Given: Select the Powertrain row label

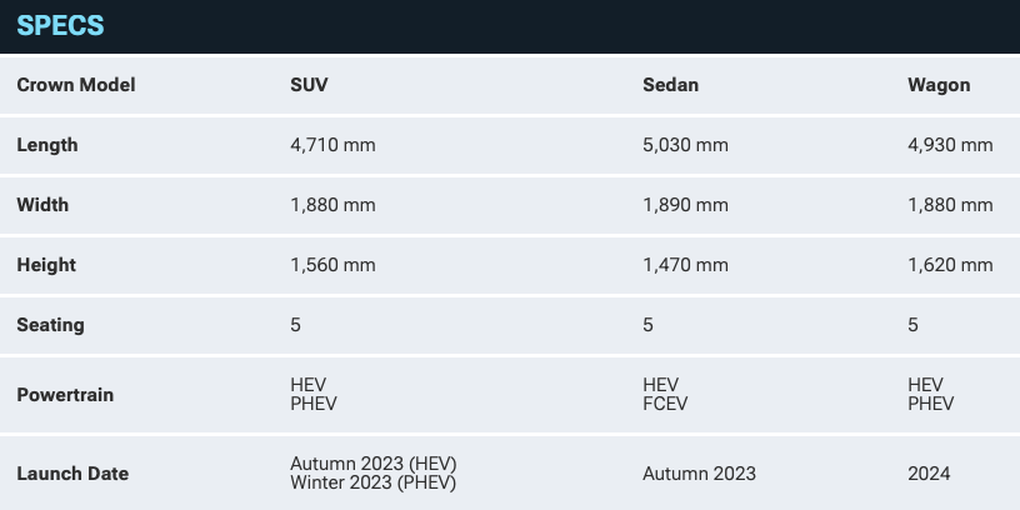Looking at the screenshot, I should click(x=65, y=395).
